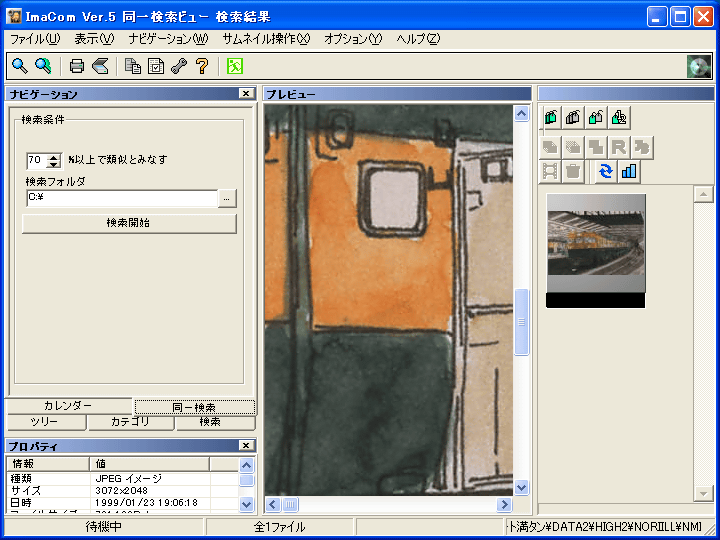This screenshot has height=540, width=720.
Task: Switch to the 同一検索 tab
Action: pyautogui.click(x=194, y=407)
